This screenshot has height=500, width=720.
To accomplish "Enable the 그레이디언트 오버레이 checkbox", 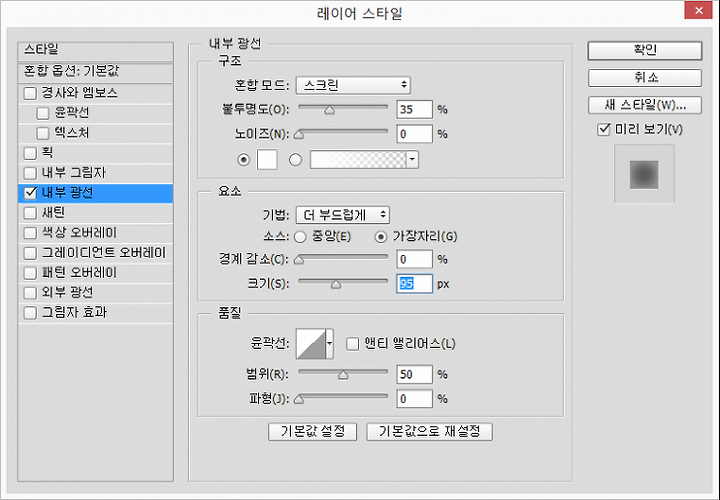I will [x=30, y=253].
